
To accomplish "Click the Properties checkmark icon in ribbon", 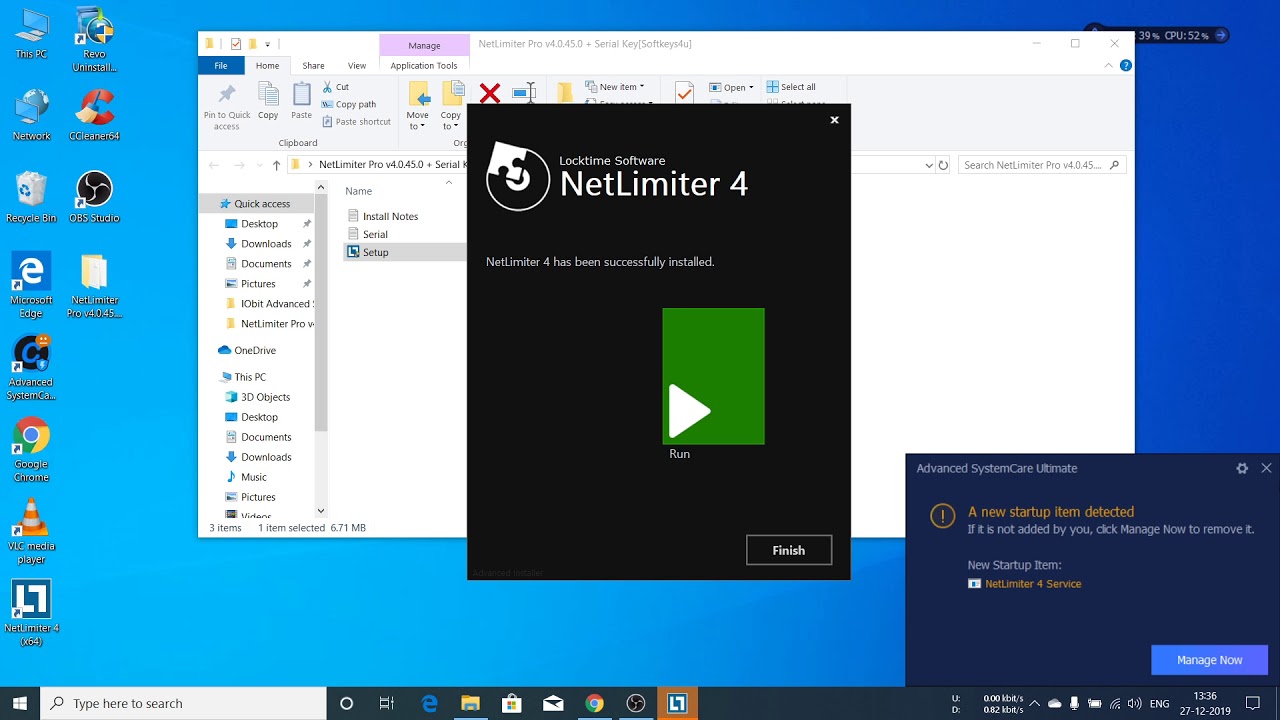I will click(x=684, y=92).
